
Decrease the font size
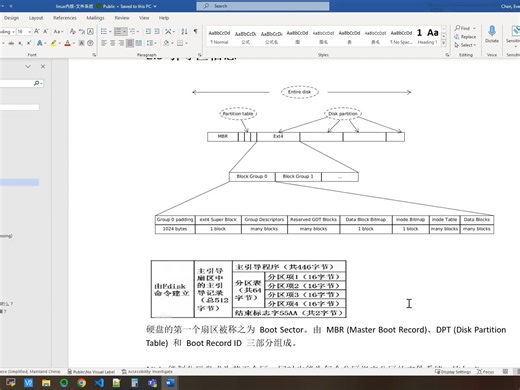click(x=46, y=31)
